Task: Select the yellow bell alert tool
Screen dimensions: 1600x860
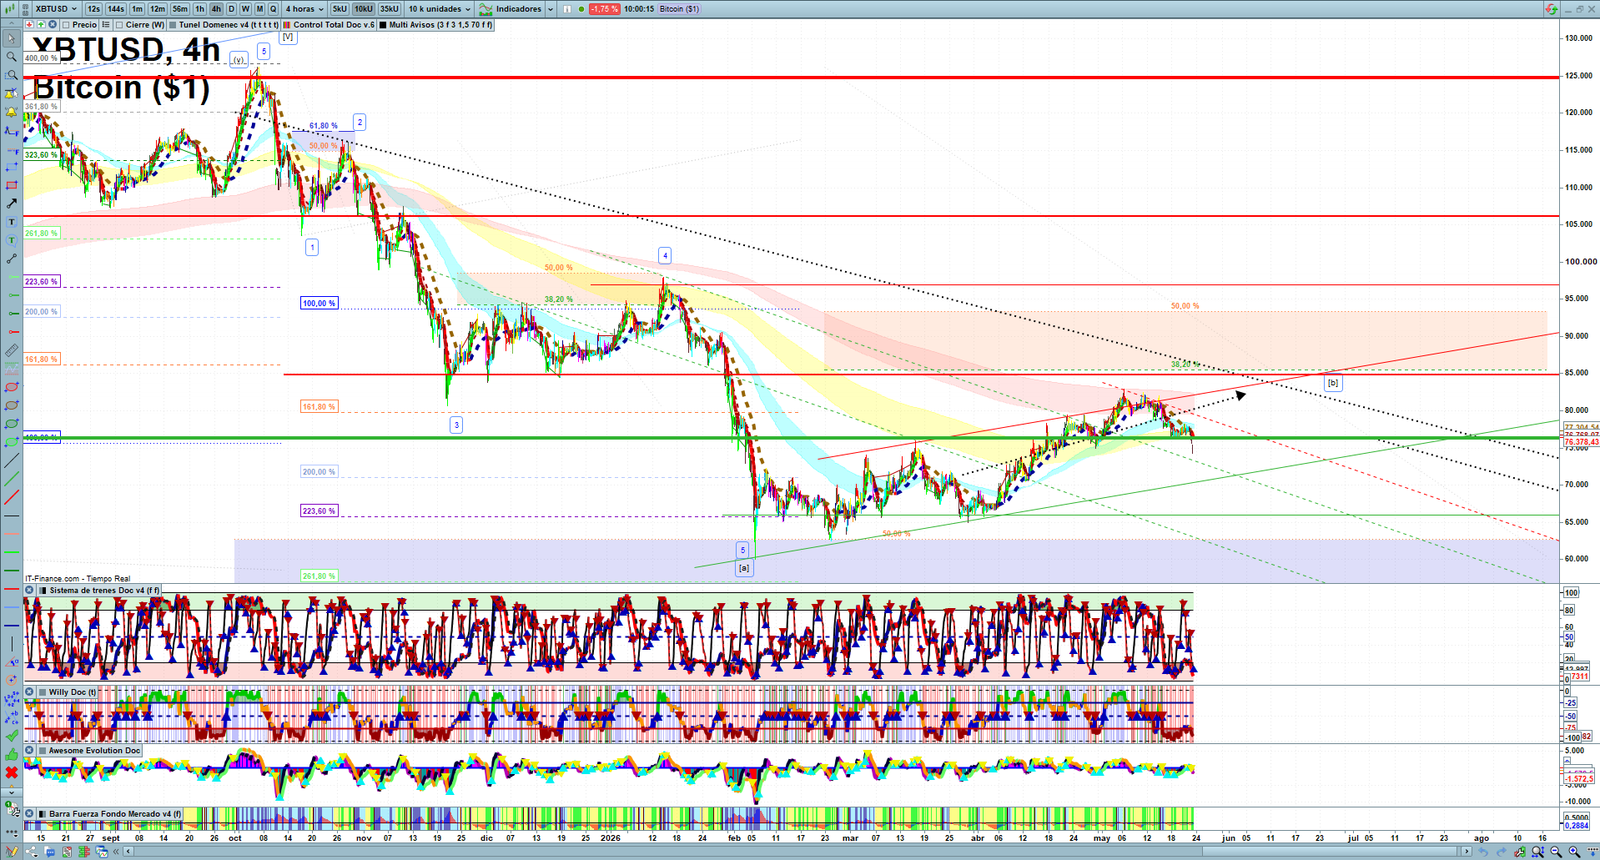Action: click(12, 113)
